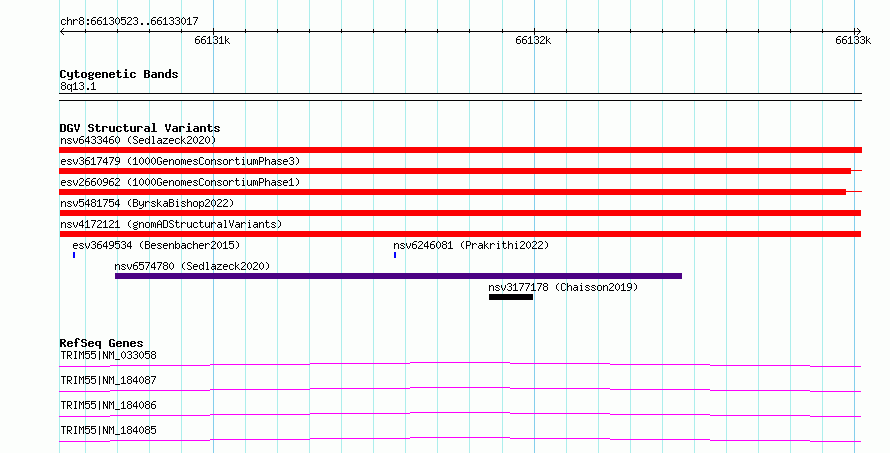This screenshot has height=453, width=890.
Task: Click the magenta line for TRIM55|NM_033058
Action: coord(460,364)
